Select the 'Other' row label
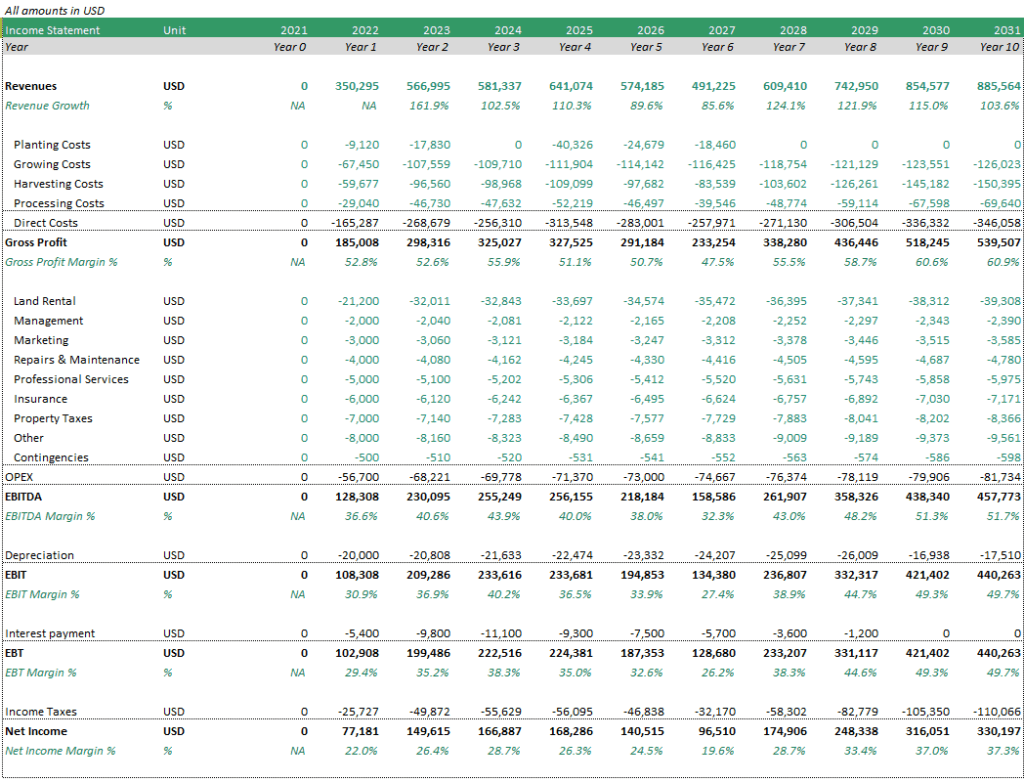The height and width of the screenshot is (782, 1024). [28, 439]
